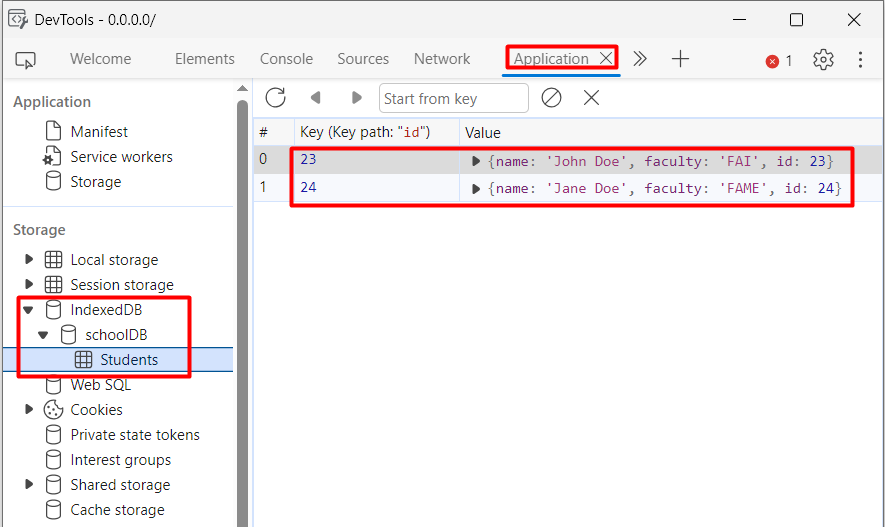This screenshot has width=885, height=527.
Task: Open Private state tokens
Action: pyautogui.click(x=135, y=434)
